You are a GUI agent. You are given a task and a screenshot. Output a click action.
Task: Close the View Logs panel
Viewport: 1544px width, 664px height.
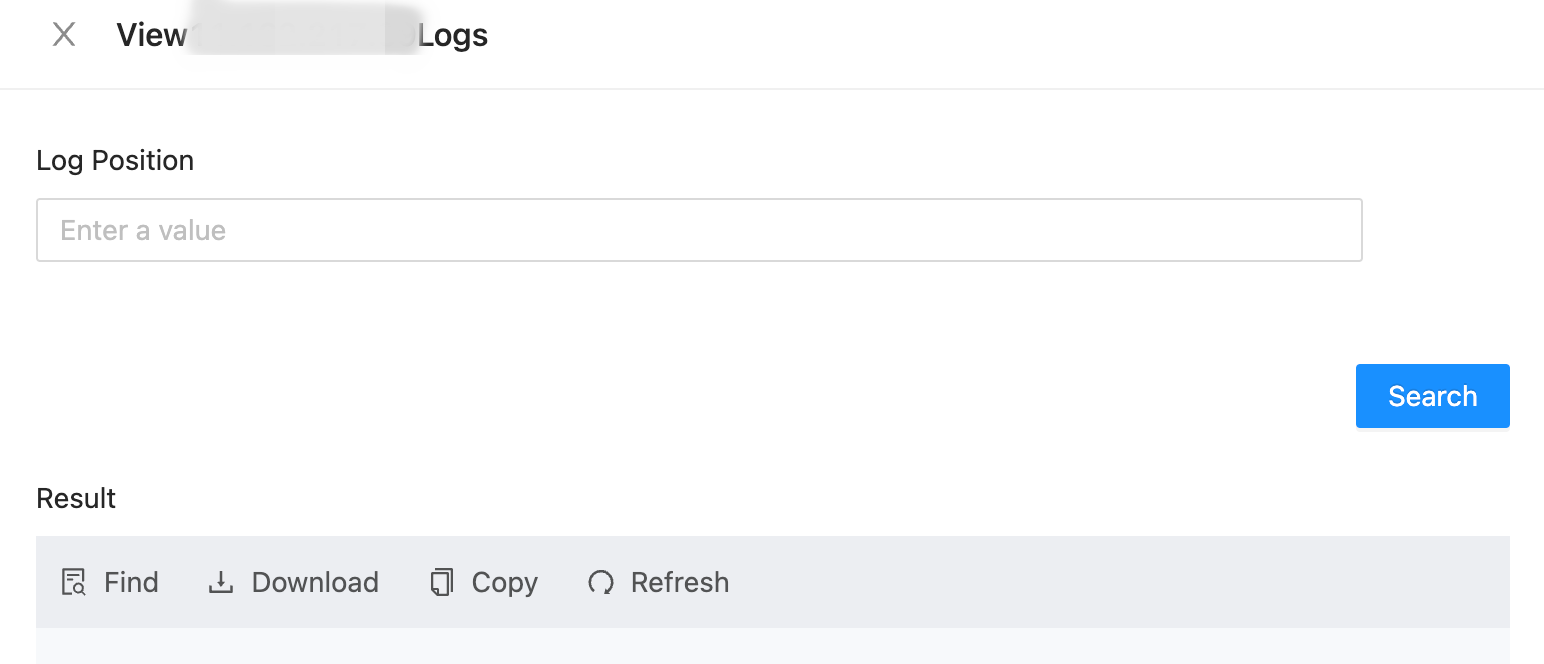[x=64, y=35]
